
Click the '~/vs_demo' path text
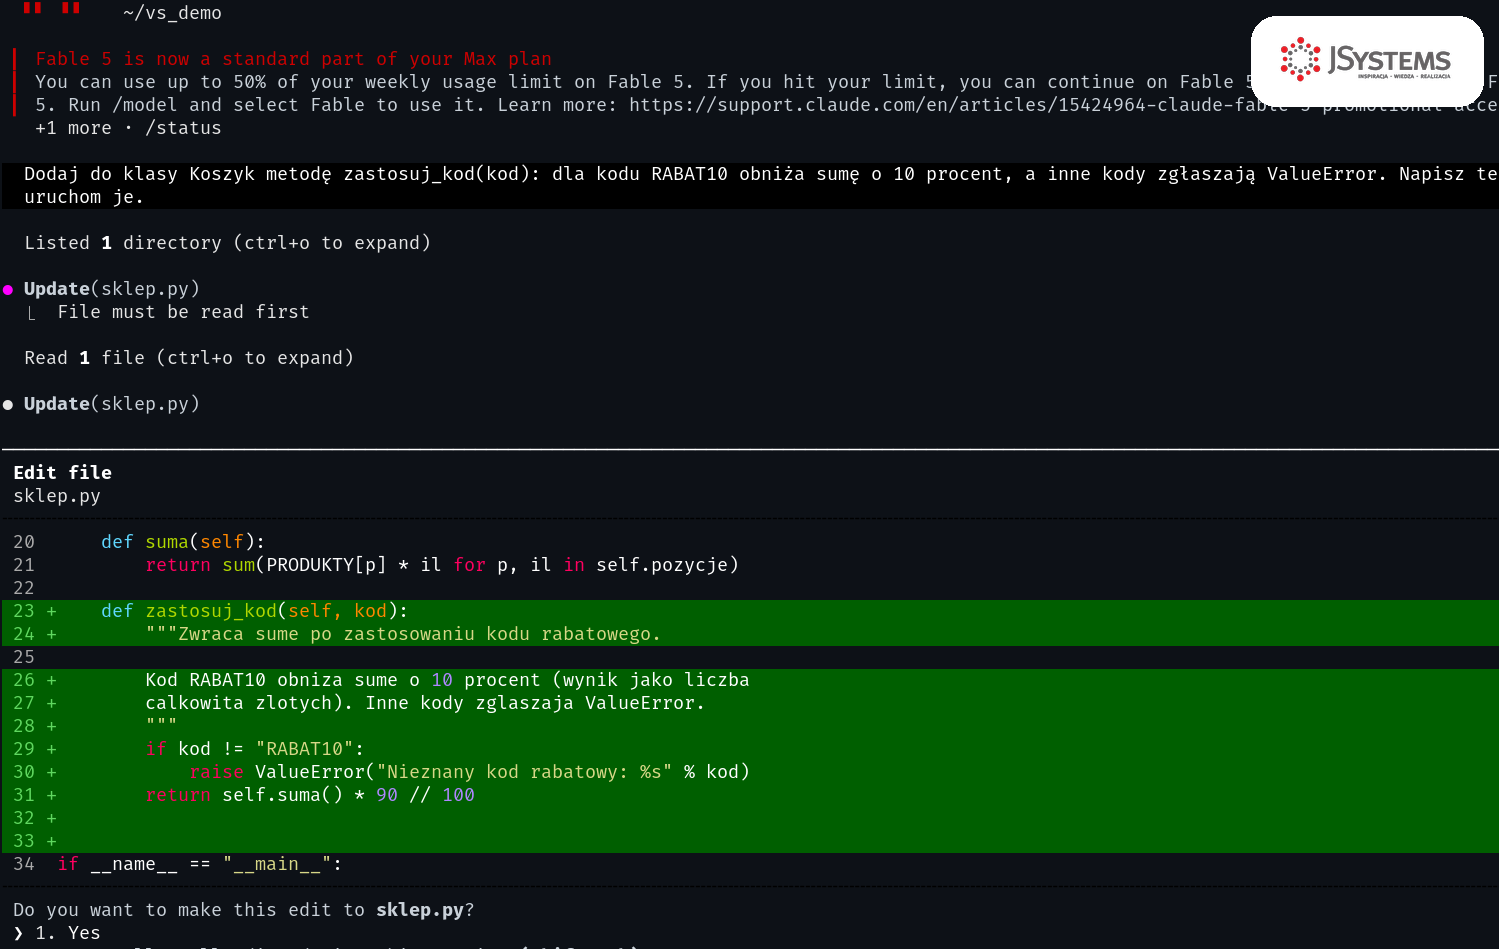172,13
